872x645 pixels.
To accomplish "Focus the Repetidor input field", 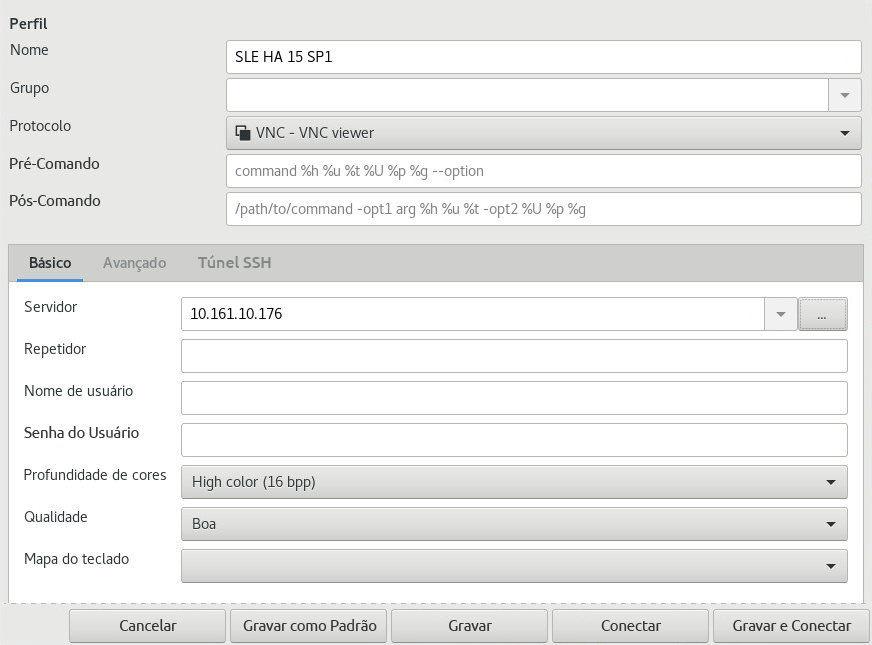I will pyautogui.click(x=514, y=356).
